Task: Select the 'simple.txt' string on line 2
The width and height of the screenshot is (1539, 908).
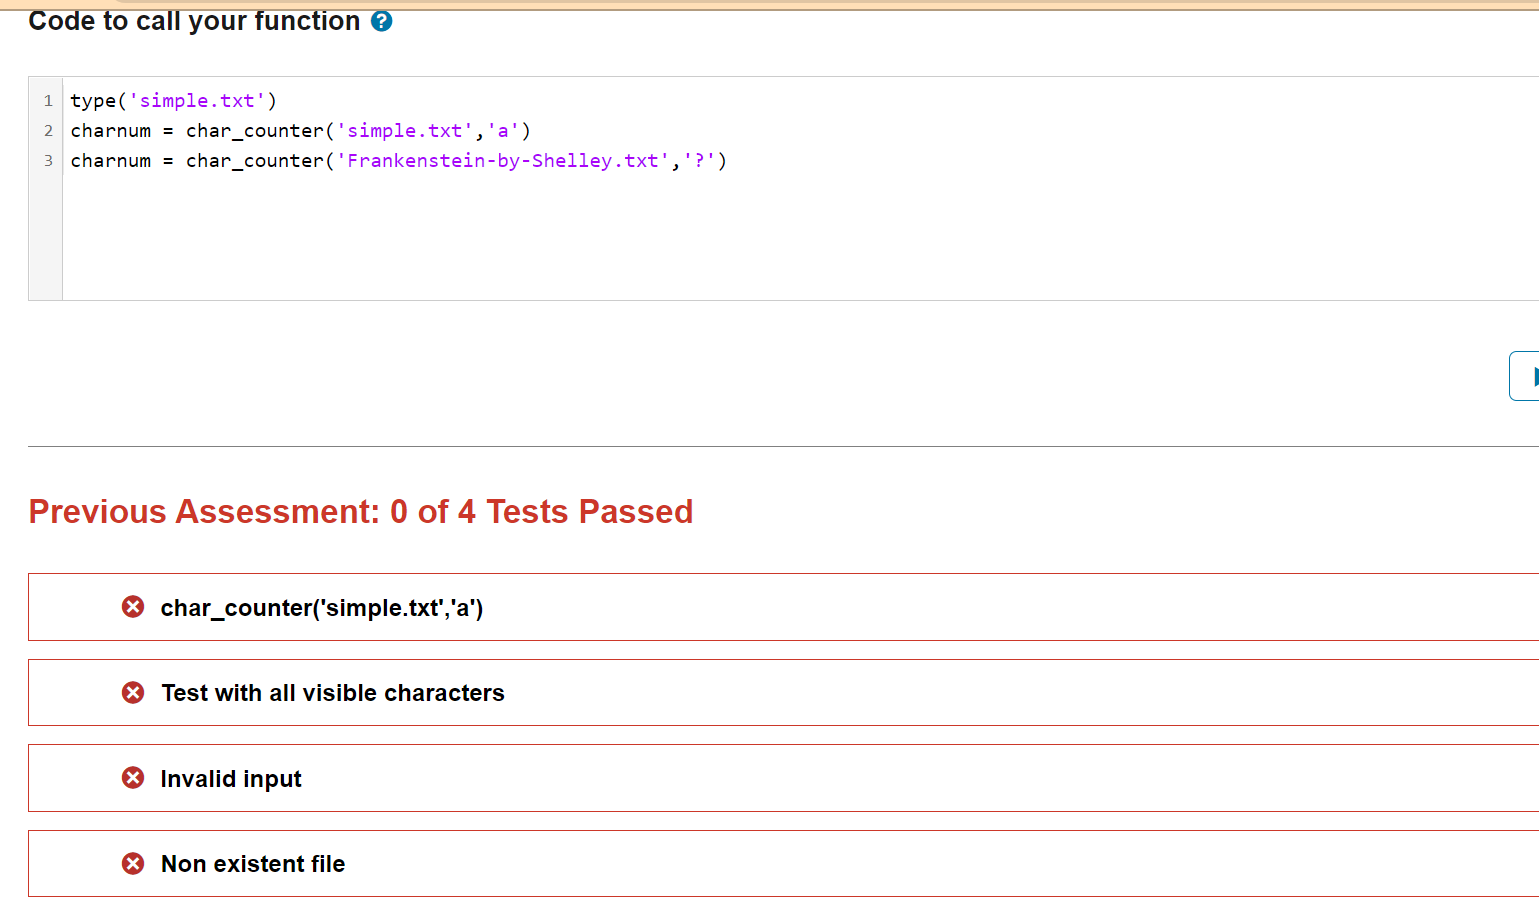Action: 404,130
